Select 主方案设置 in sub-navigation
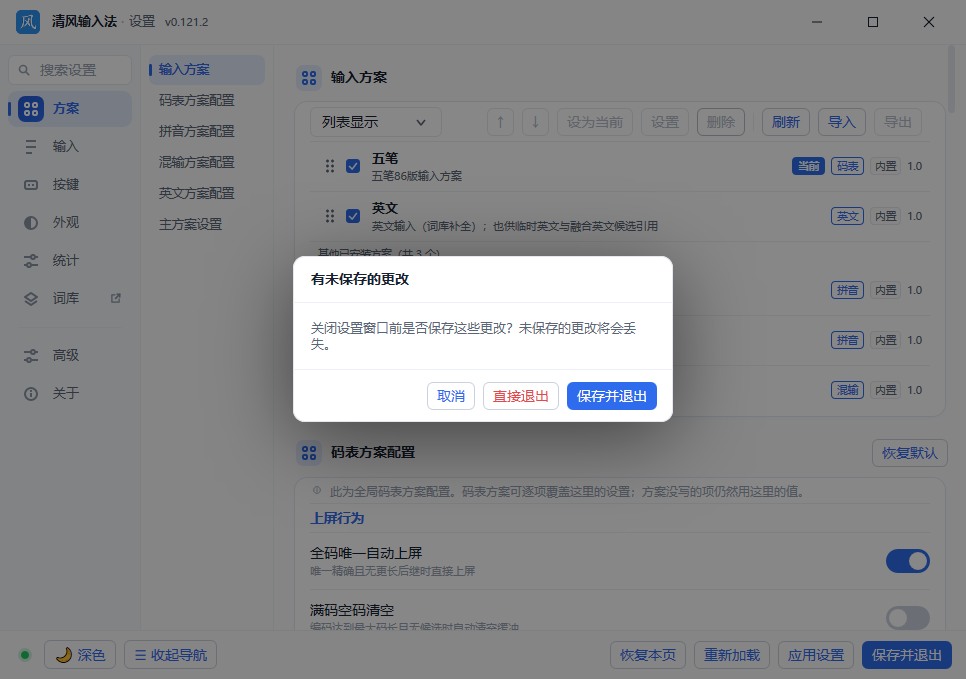This screenshot has height=679, width=966. tap(190, 224)
